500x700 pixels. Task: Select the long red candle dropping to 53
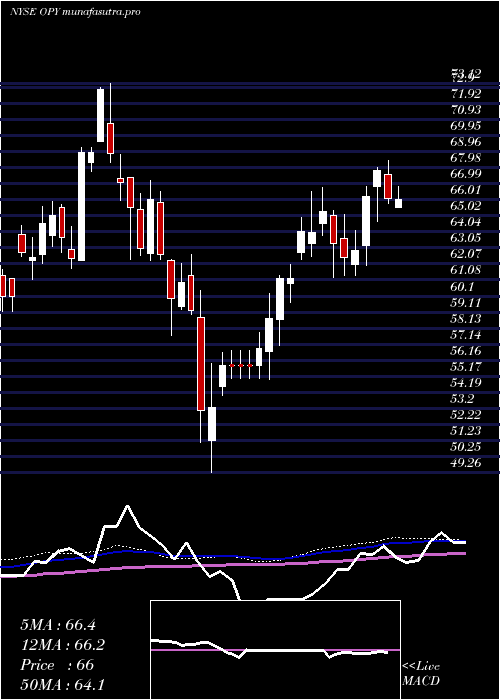pyautogui.click(x=201, y=364)
